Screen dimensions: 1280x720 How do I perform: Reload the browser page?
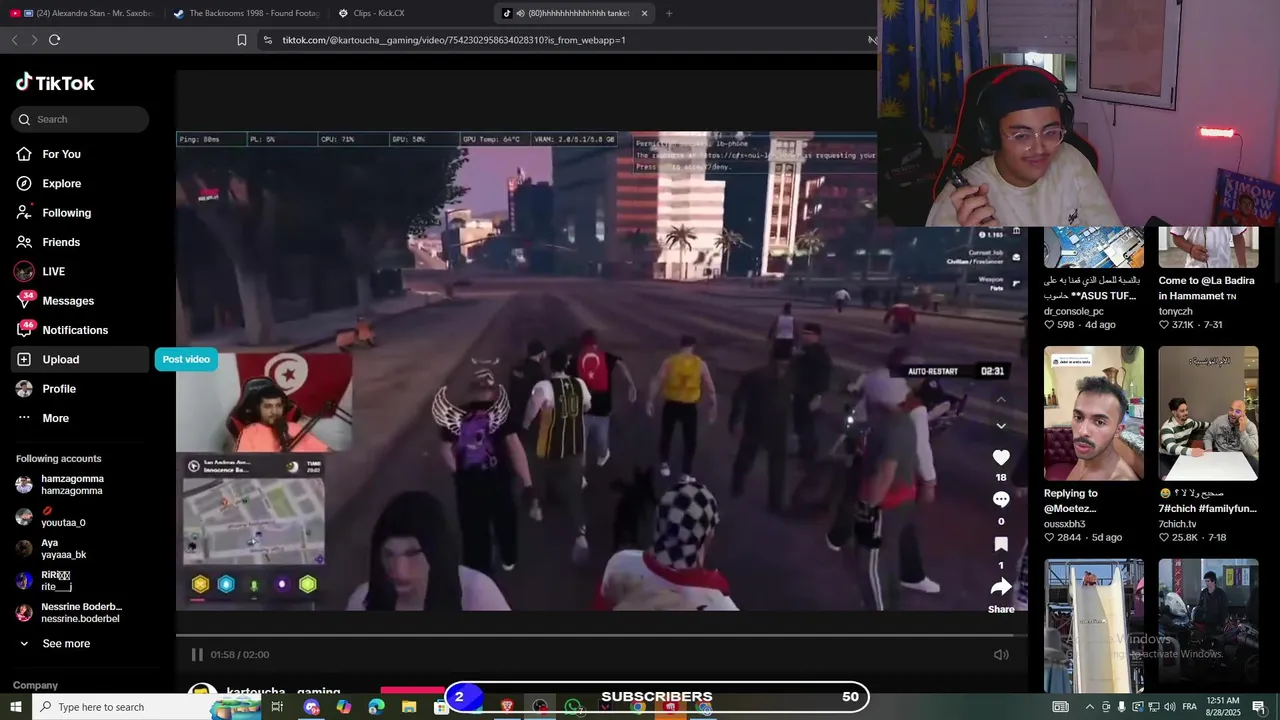tap(55, 40)
